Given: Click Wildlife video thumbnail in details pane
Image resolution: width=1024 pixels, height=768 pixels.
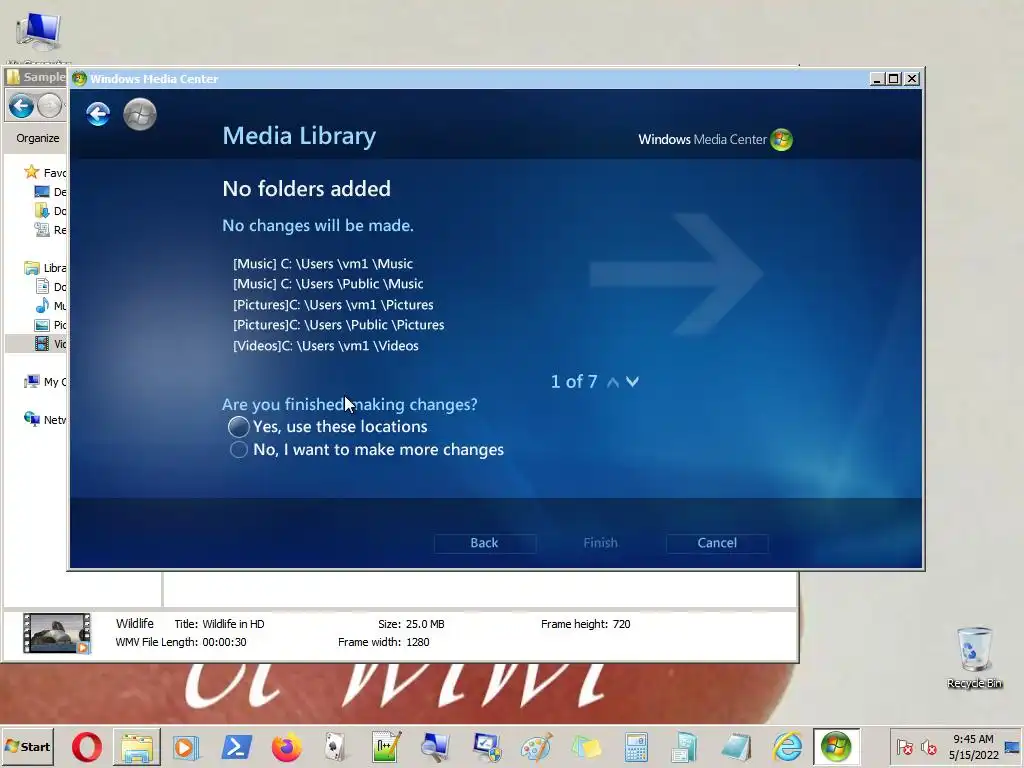Looking at the screenshot, I should point(57,633).
